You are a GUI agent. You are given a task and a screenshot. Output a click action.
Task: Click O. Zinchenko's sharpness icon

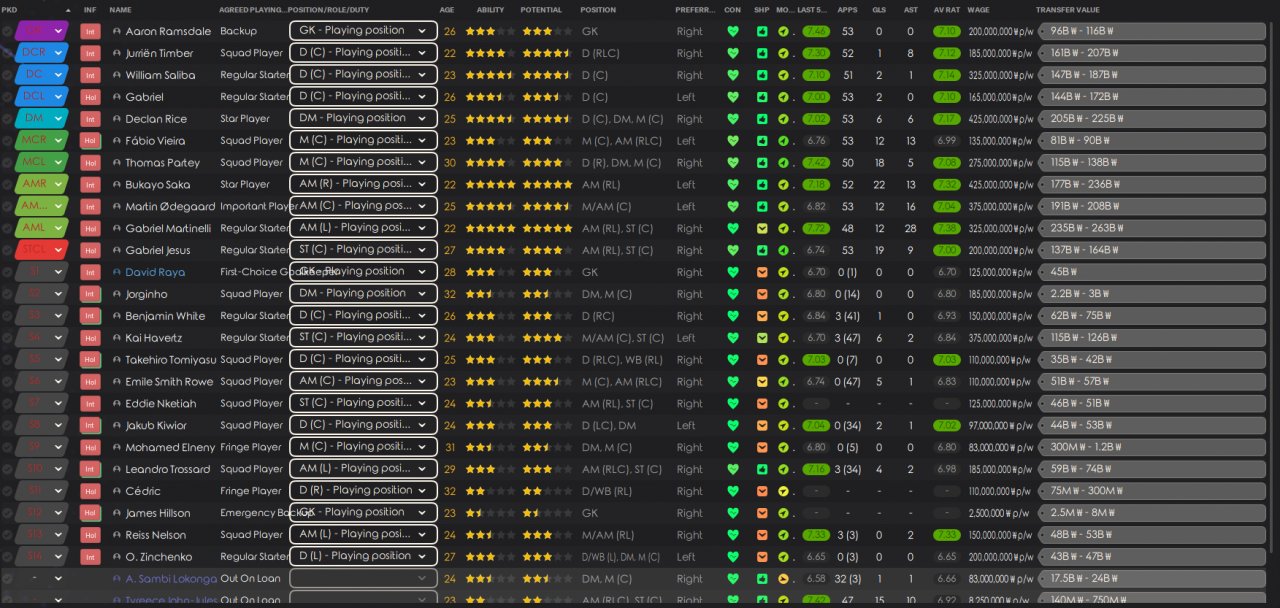tap(762, 557)
